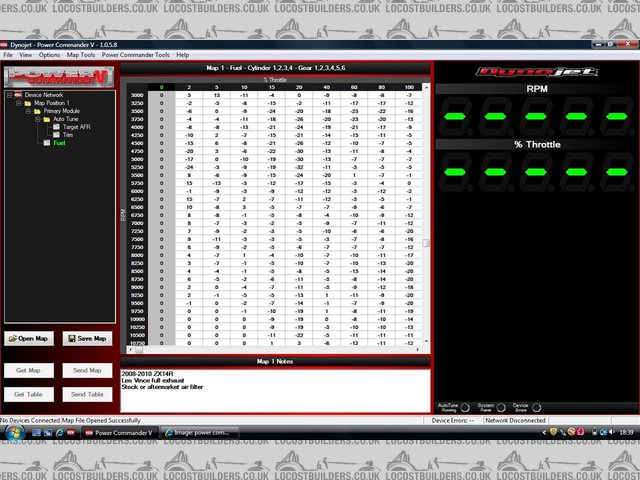Click the table vertical scrollbar thumb
The width and height of the screenshot is (640, 480).
pyautogui.click(x=426, y=243)
